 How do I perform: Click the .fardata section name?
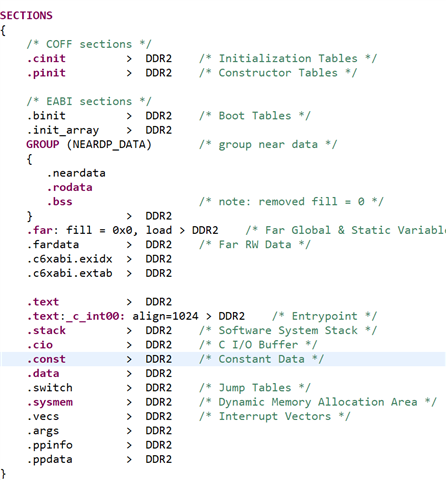(53, 245)
